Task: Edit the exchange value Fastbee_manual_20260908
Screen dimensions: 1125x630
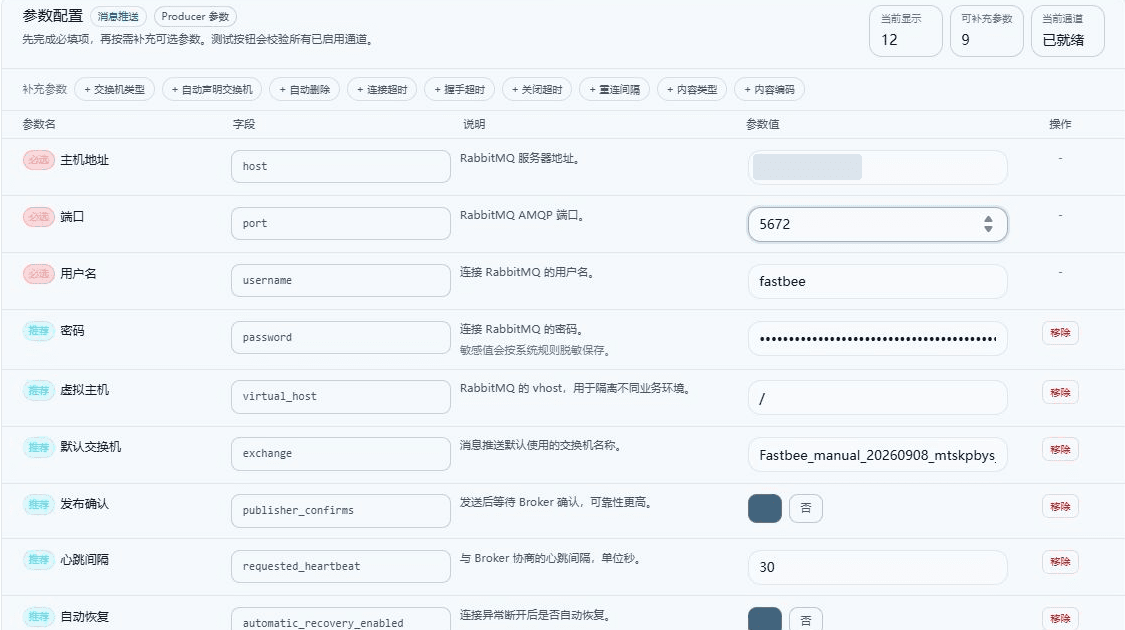Action: point(877,455)
